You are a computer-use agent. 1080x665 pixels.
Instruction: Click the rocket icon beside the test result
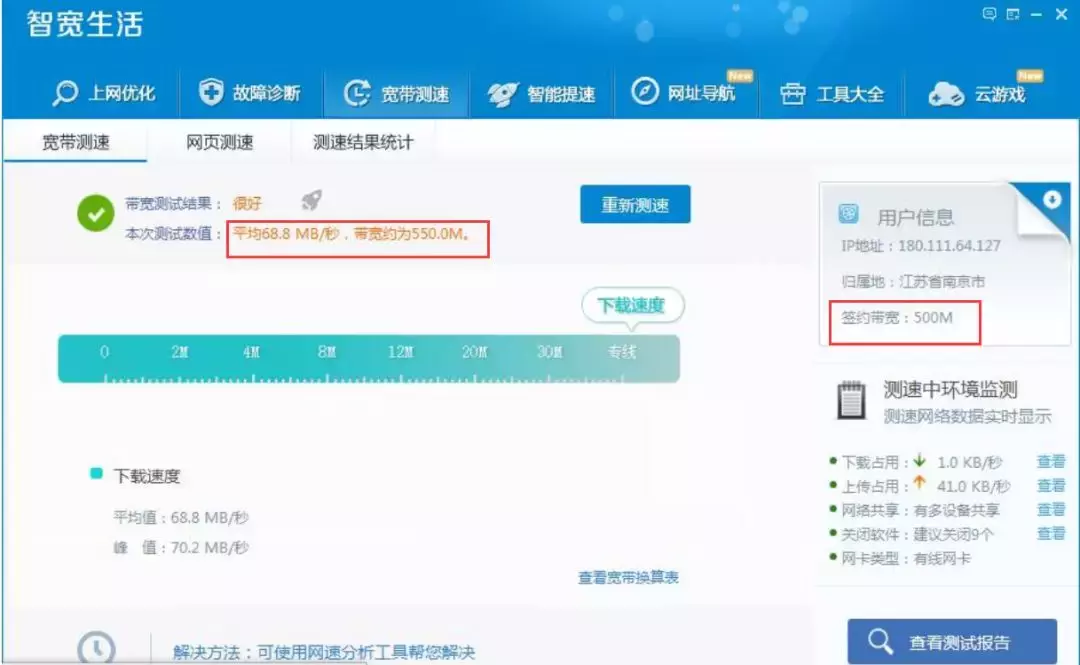pyautogui.click(x=310, y=200)
